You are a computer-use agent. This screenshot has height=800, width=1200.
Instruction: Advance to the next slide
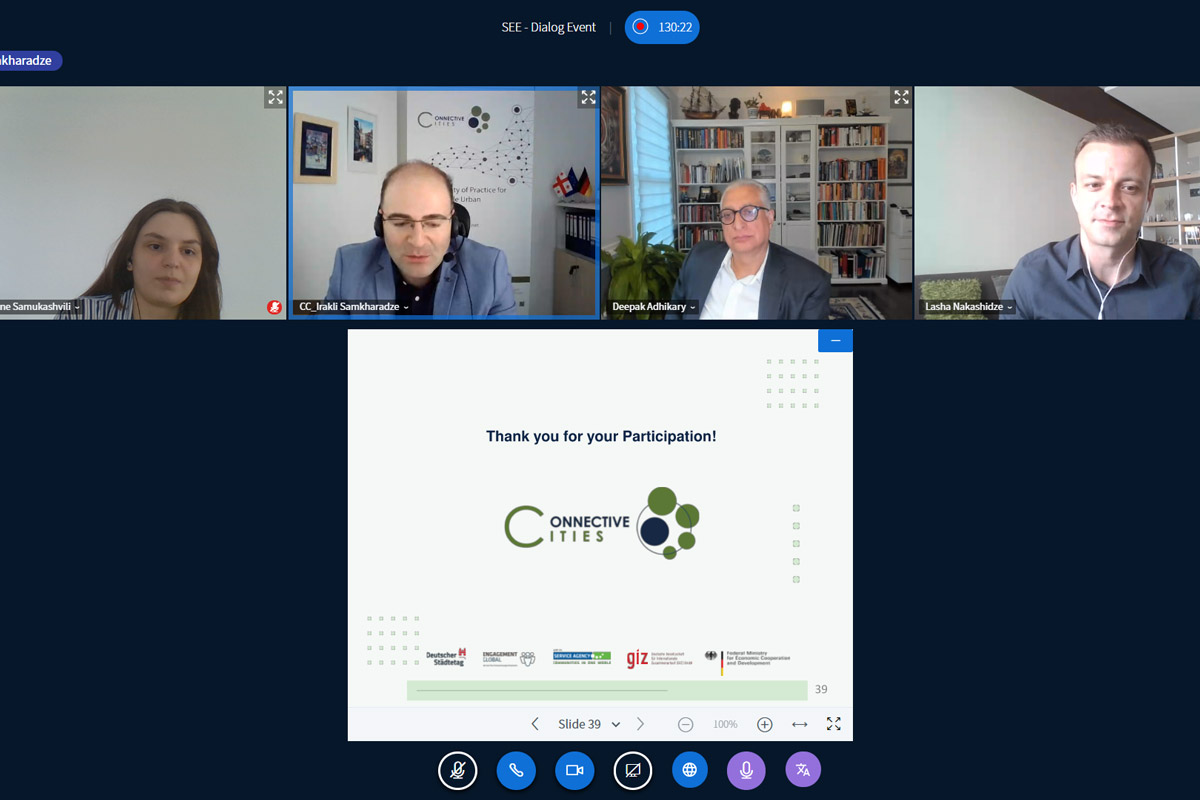coord(641,724)
